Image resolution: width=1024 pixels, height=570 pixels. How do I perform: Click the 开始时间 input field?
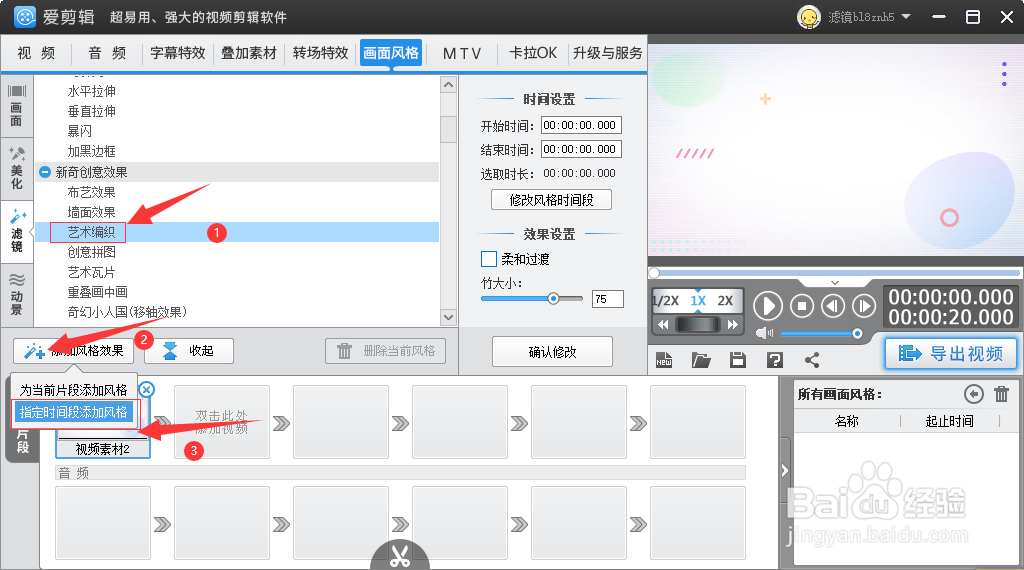tap(581, 125)
